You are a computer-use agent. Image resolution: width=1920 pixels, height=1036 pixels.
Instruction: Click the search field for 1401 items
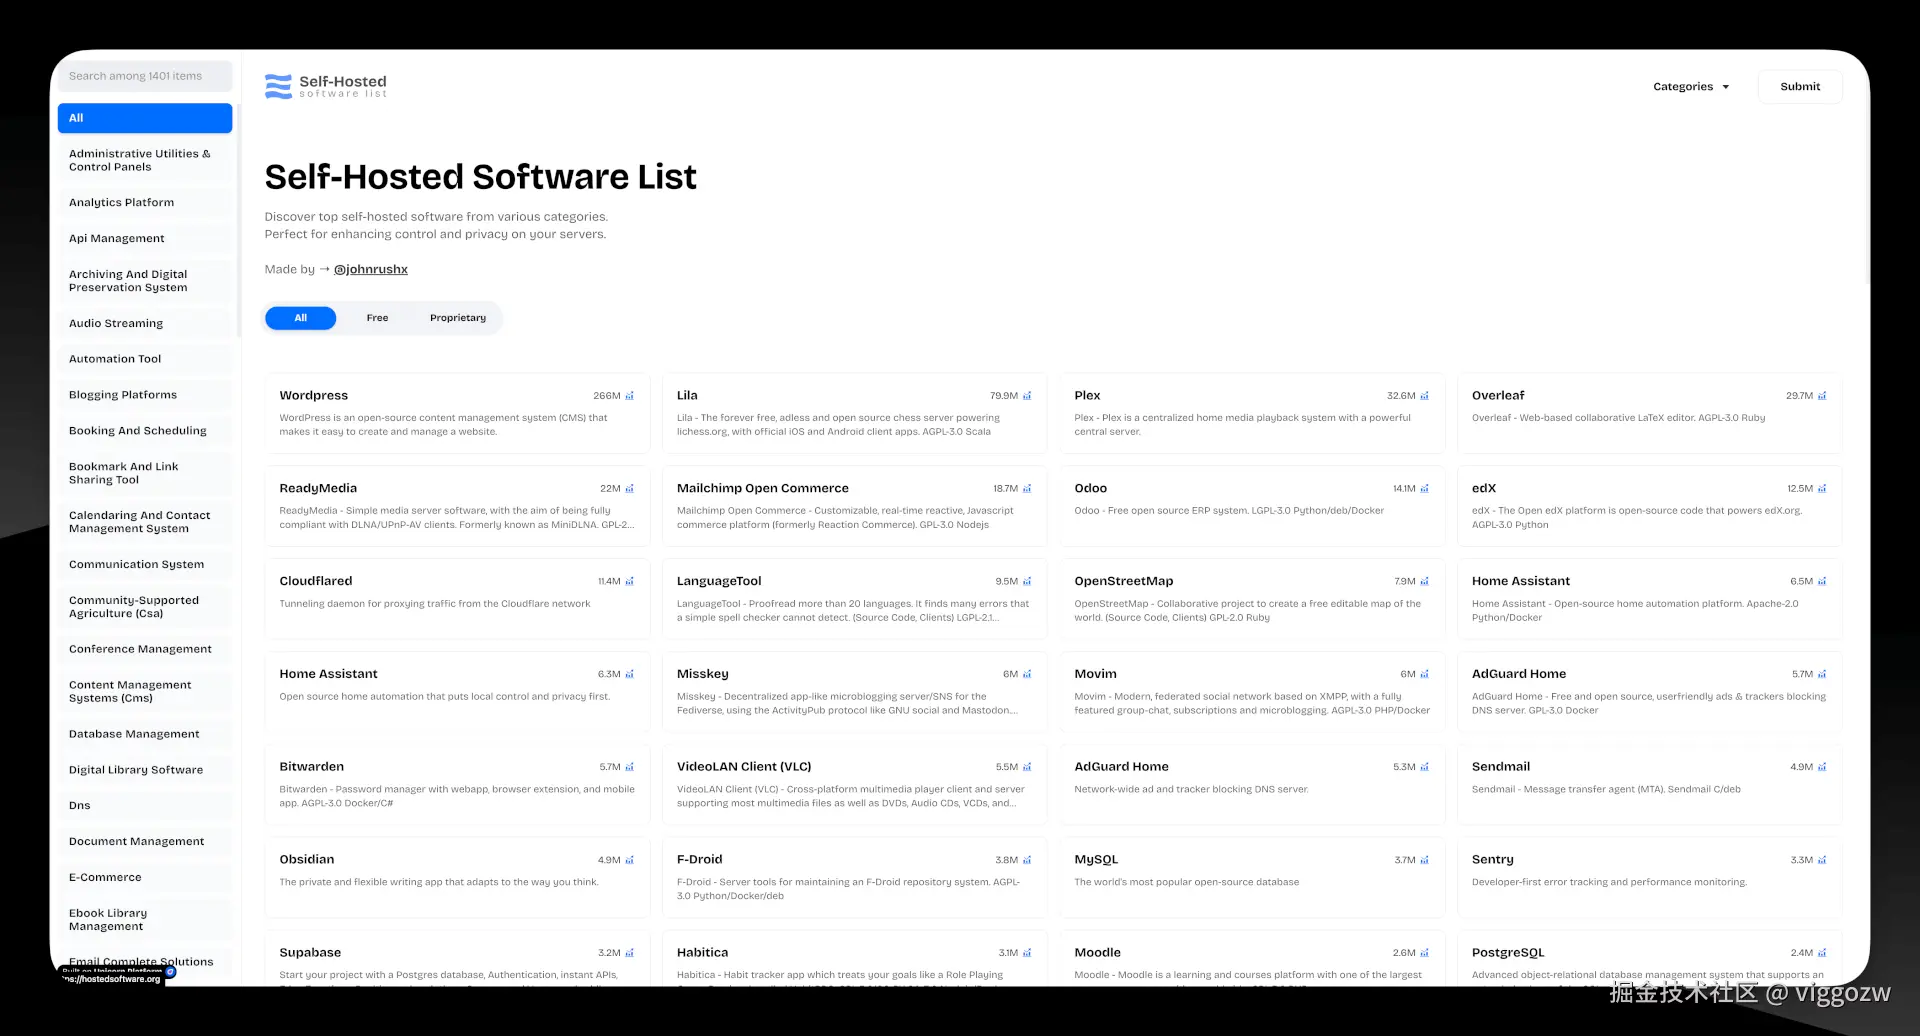pyautogui.click(x=145, y=76)
